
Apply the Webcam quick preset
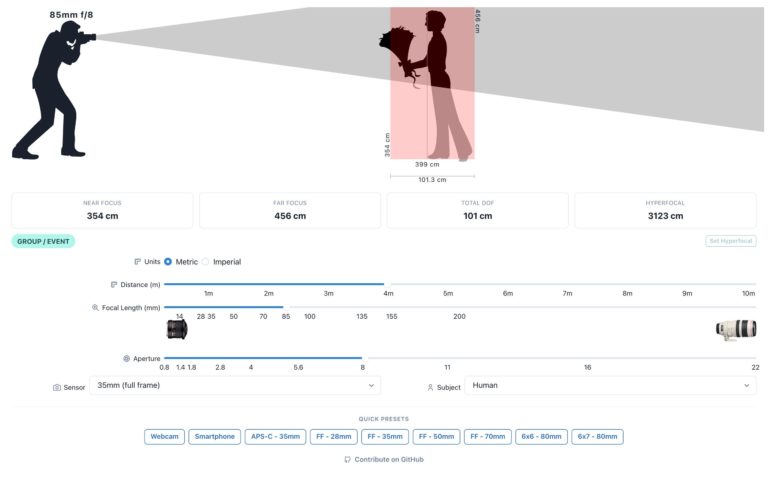(165, 436)
